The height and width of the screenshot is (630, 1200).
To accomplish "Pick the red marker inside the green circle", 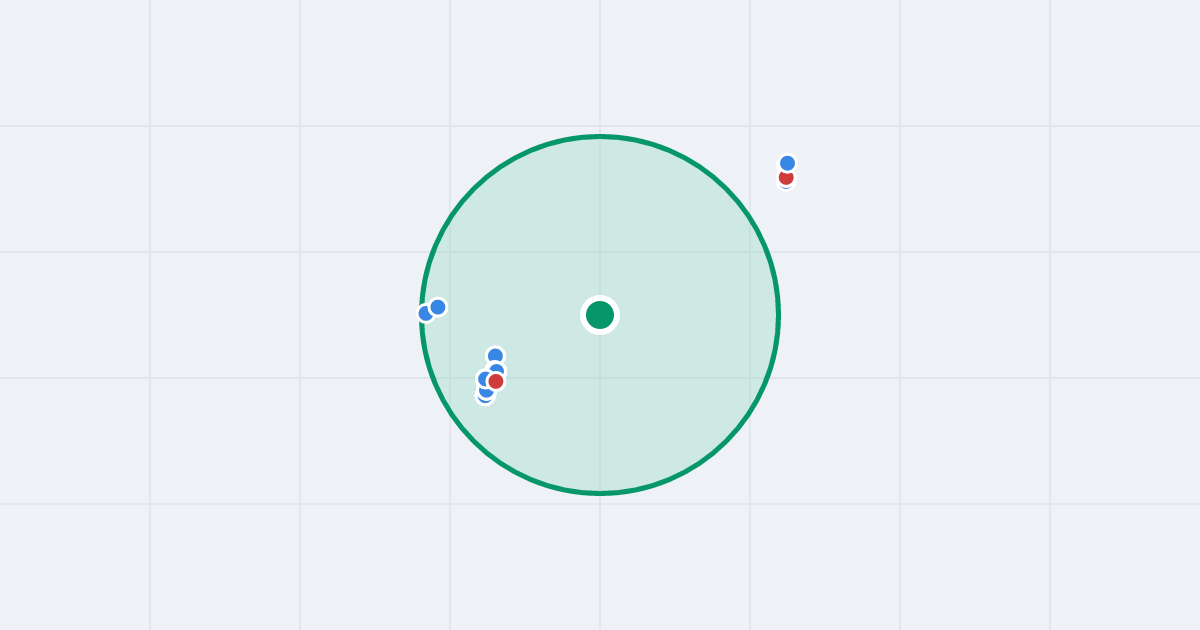I will click(x=496, y=381).
